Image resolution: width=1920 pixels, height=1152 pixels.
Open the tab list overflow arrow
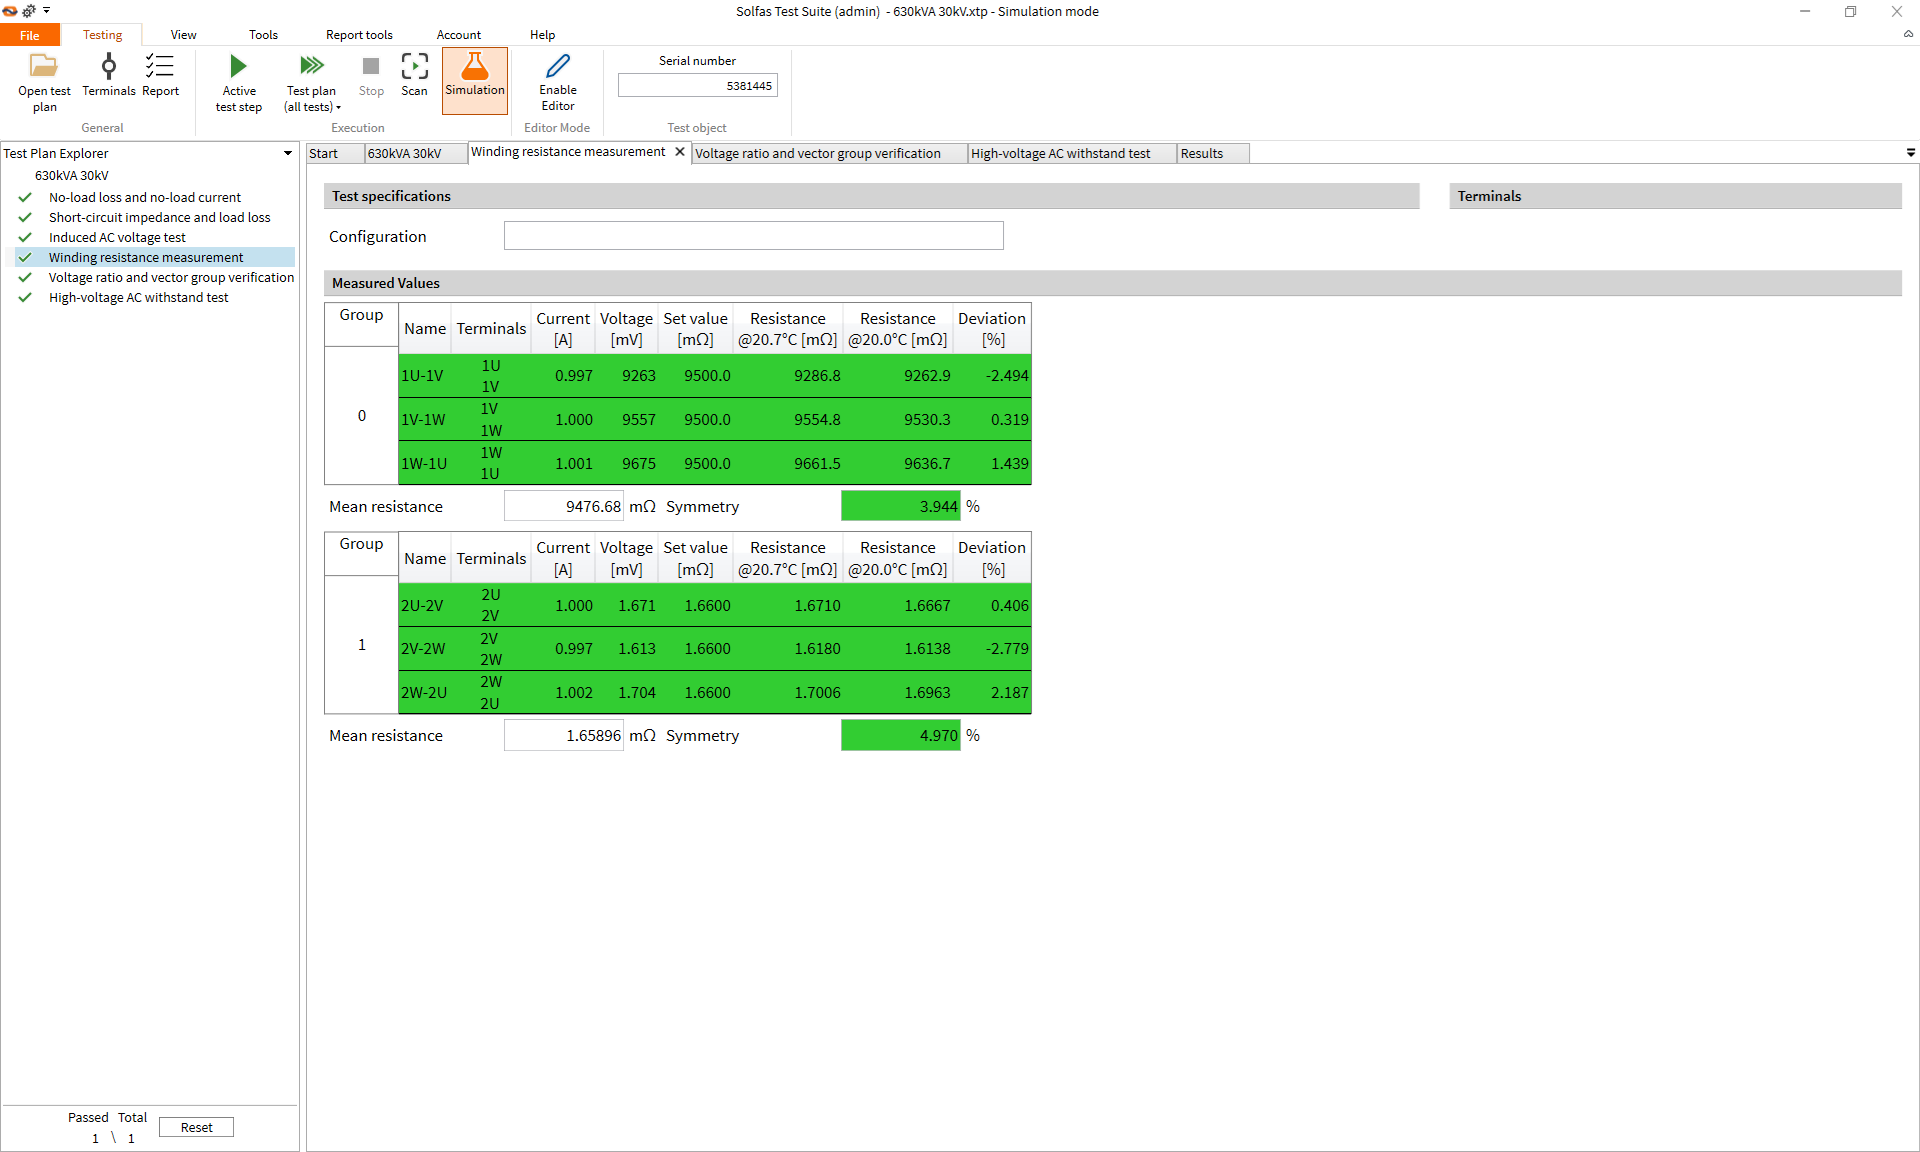pyautogui.click(x=1910, y=153)
